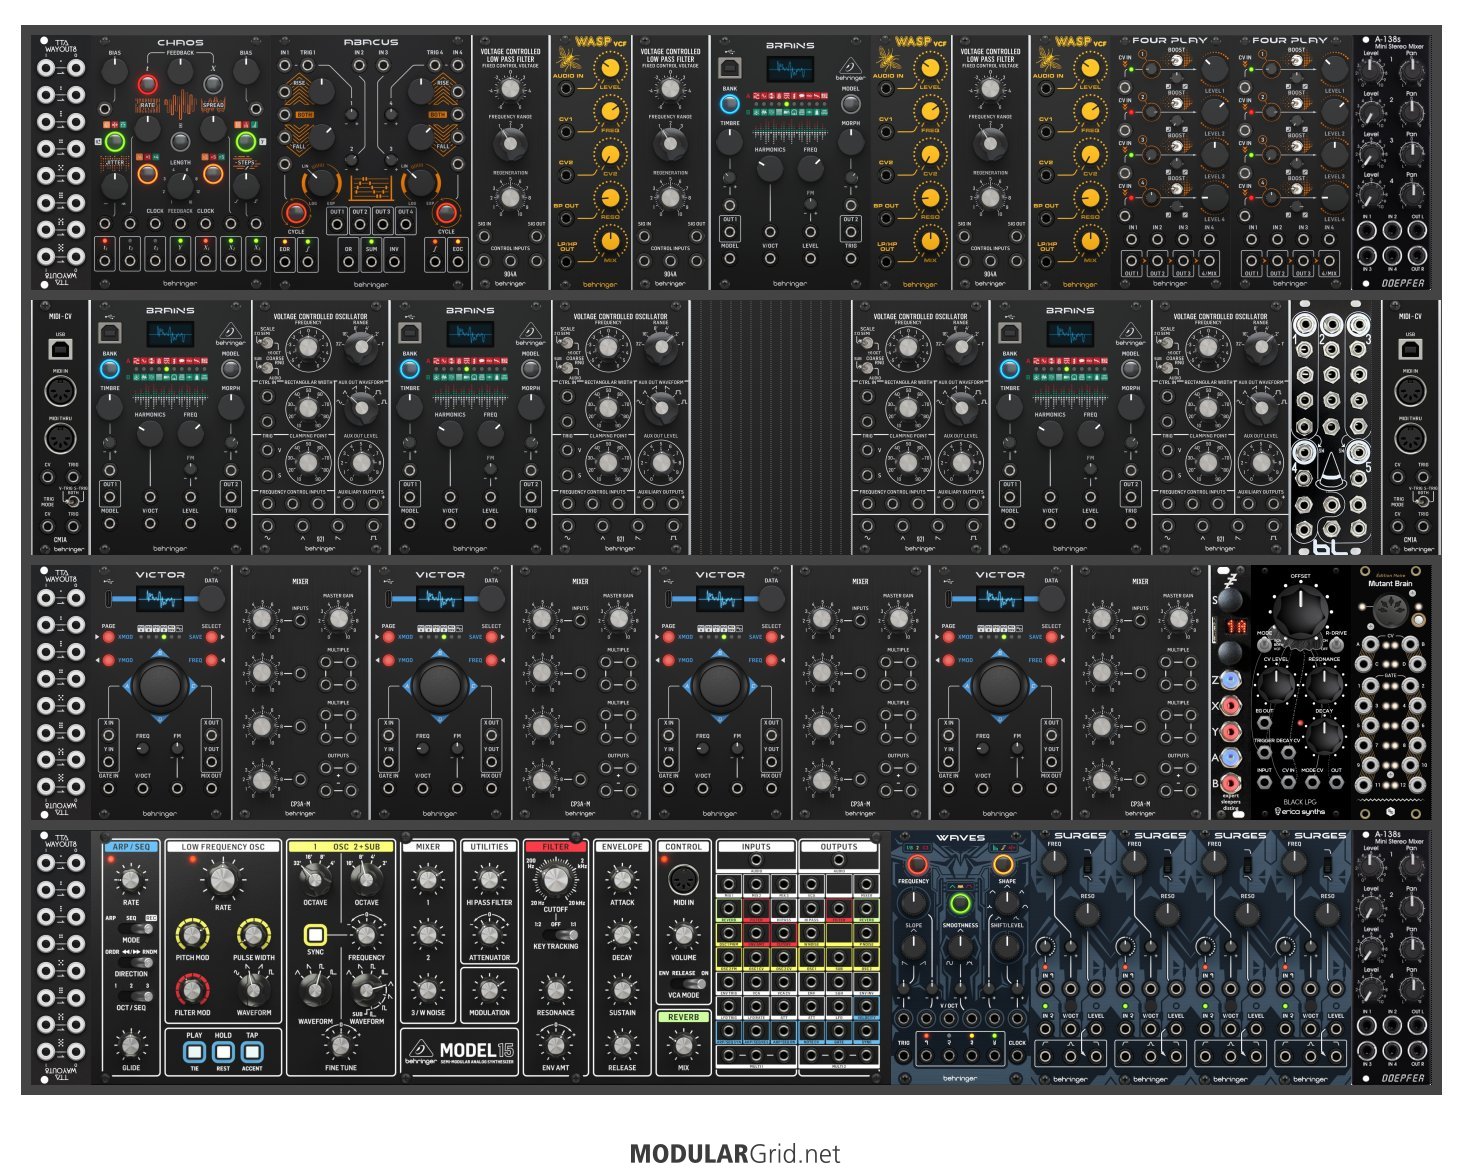Click the CHAOS module title
The width and height of the screenshot is (1472, 1175).
click(x=180, y=43)
